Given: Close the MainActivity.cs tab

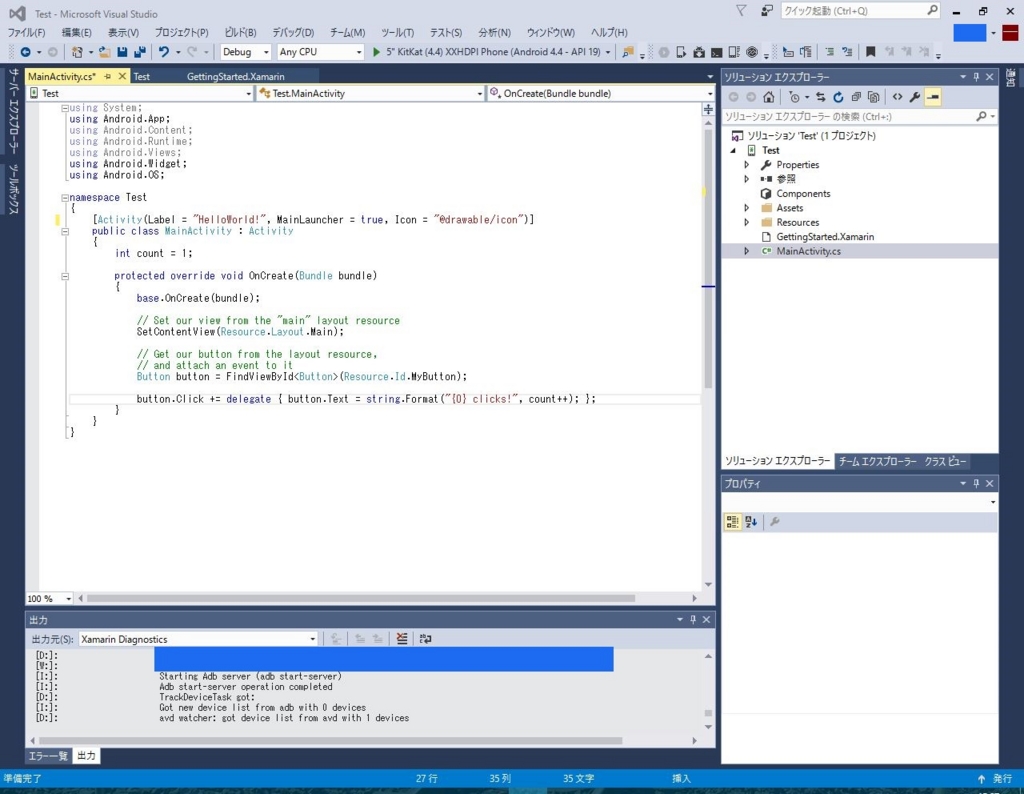Looking at the screenshot, I should 122,76.
